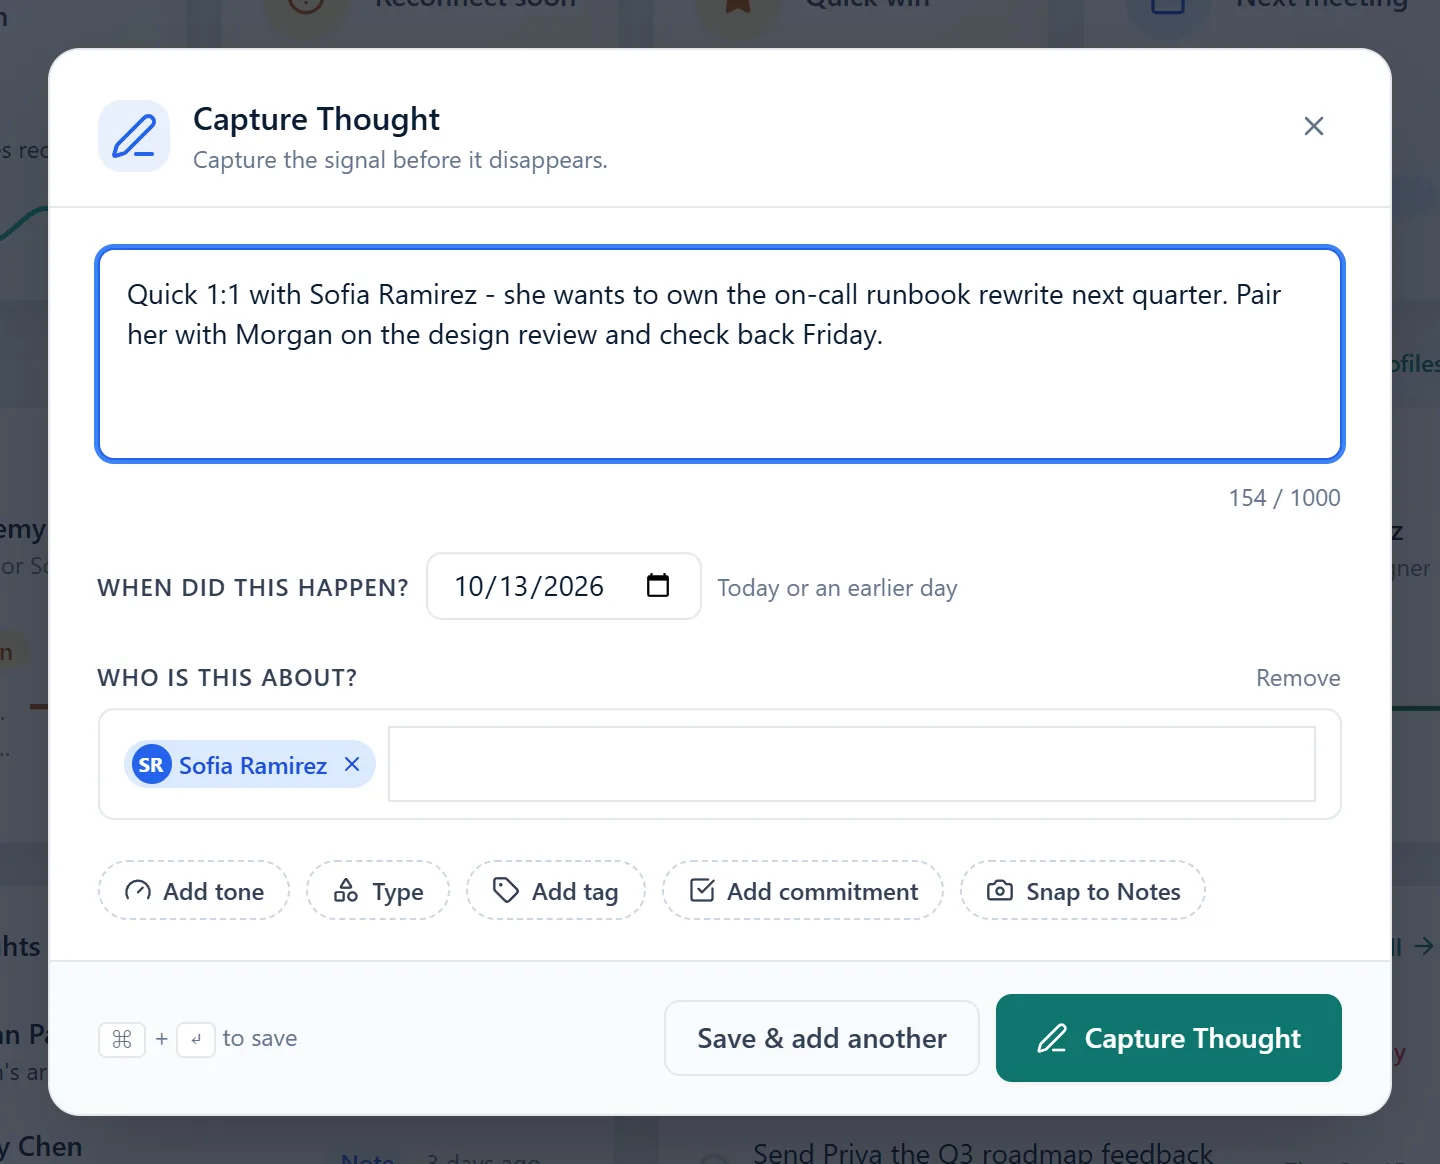Click the shapes icon on Type chip
The image size is (1440, 1164).
pos(346,890)
